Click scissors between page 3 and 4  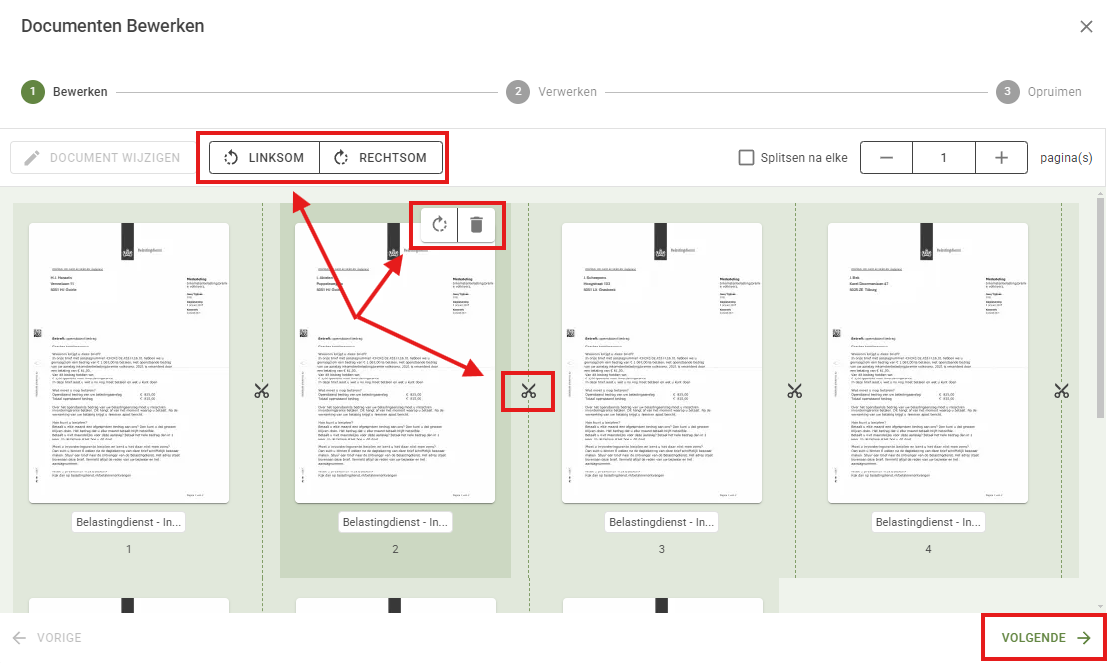coord(795,391)
